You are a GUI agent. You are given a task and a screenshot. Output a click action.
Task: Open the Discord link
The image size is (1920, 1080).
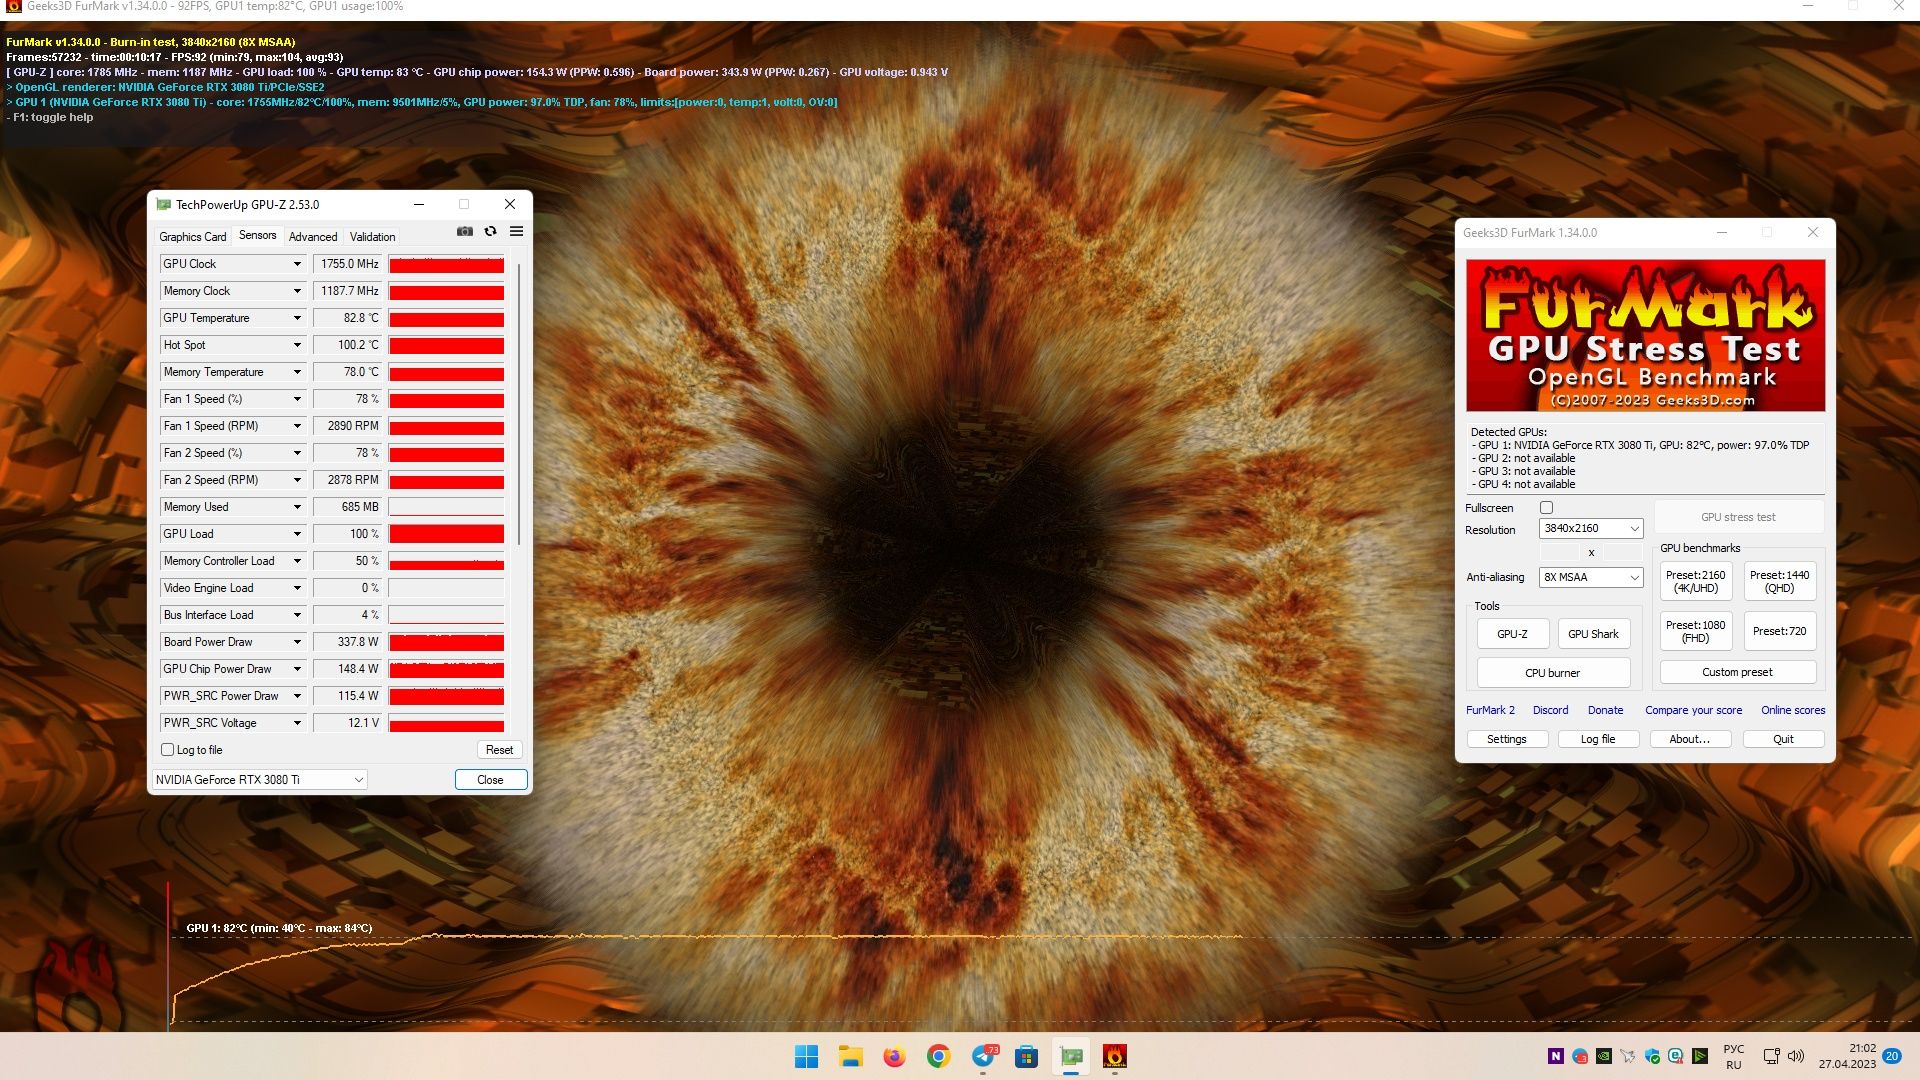click(1550, 710)
